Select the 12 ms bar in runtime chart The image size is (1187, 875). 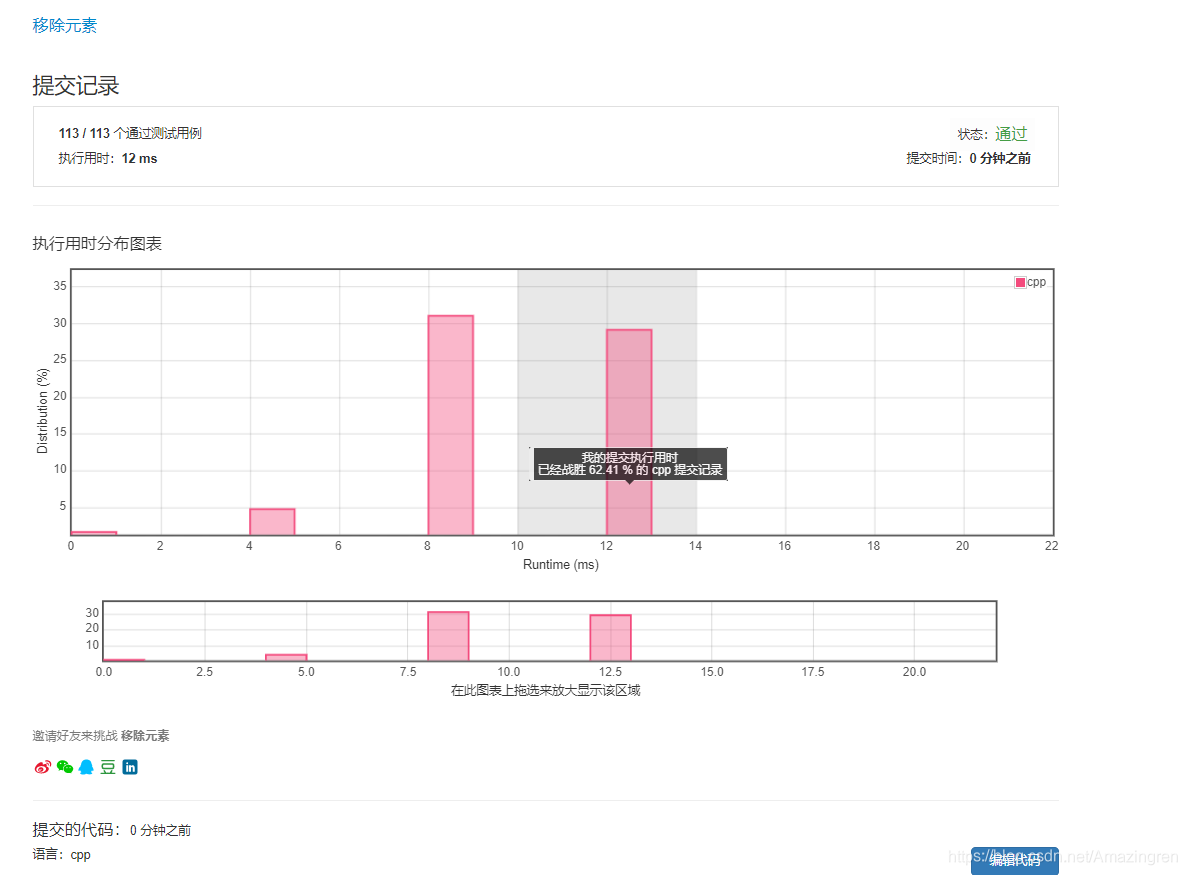(x=629, y=432)
